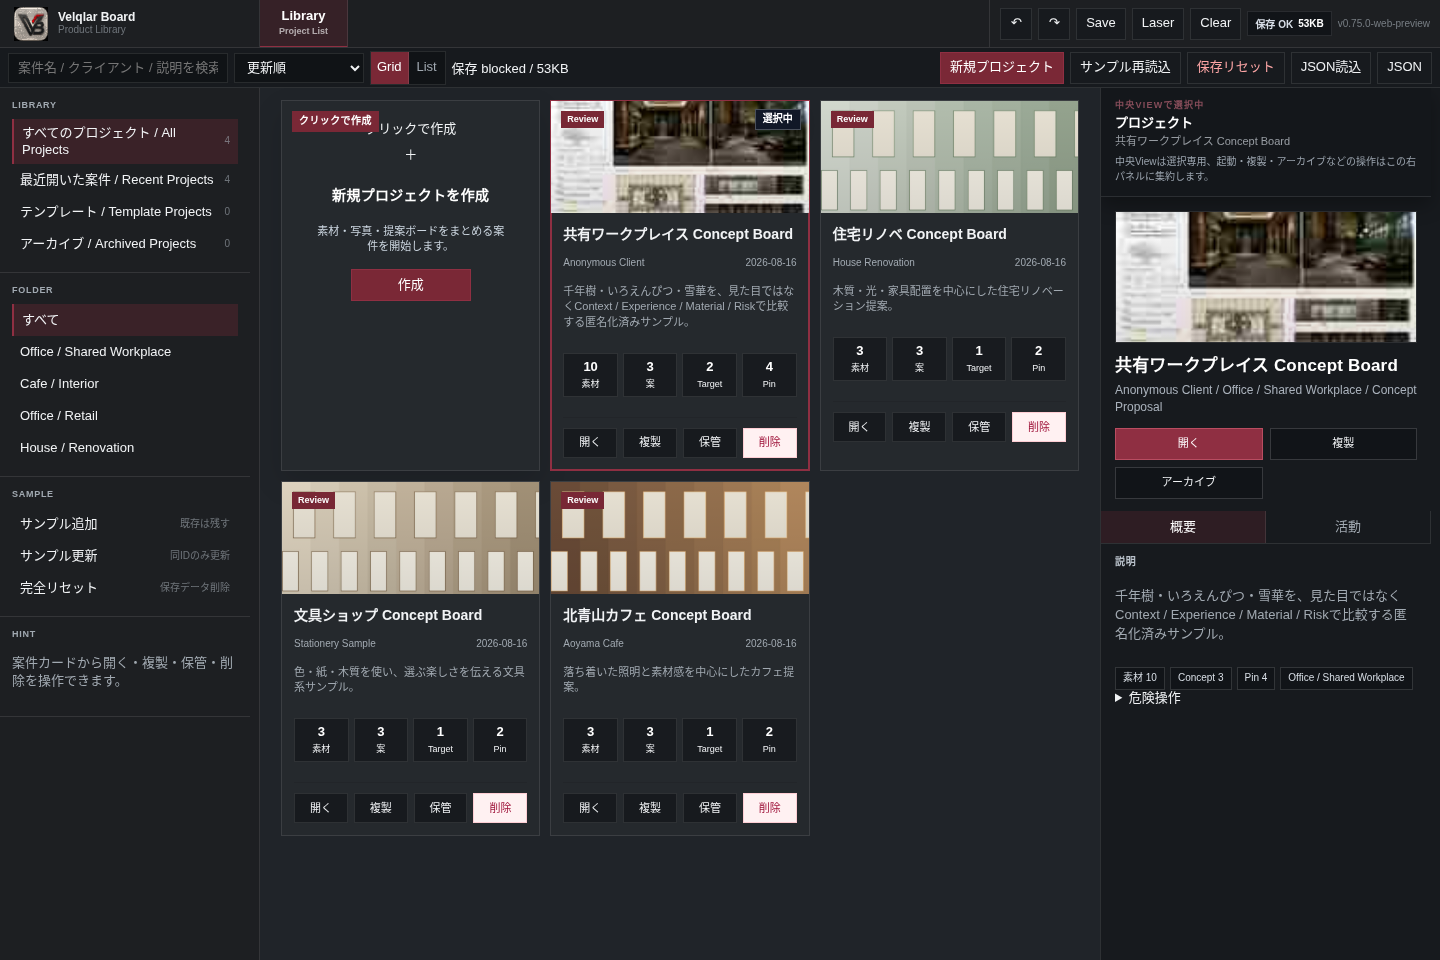Click the preview image in the right panel

[x=1266, y=277]
